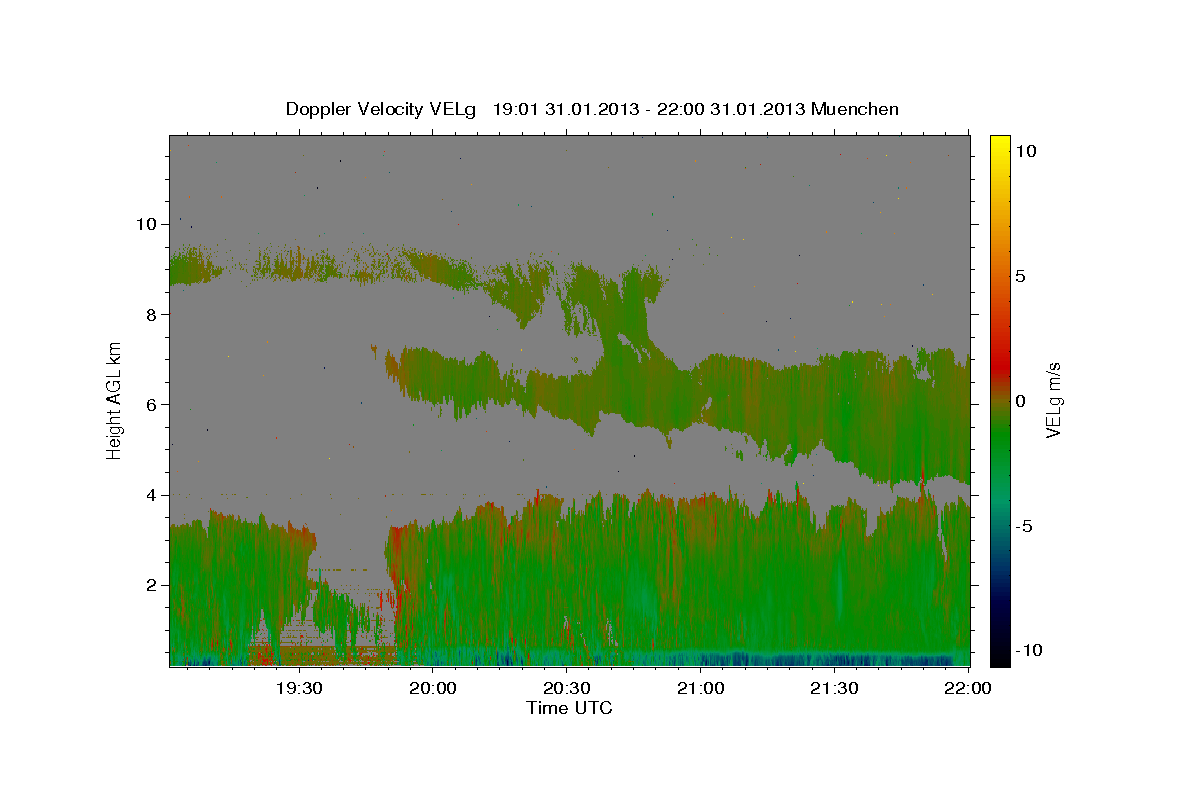Click the 'Time UTC' axis label

569,708
